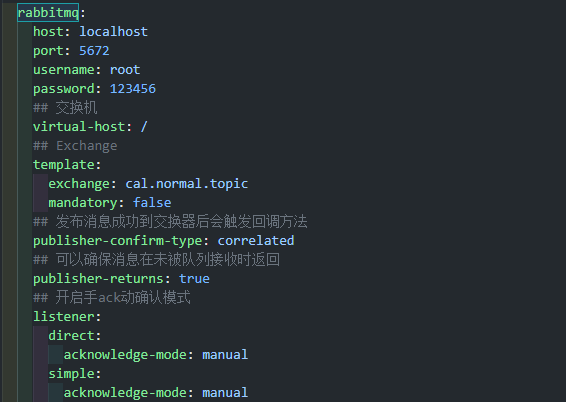Click the username value root
The height and width of the screenshot is (402, 566).
pos(125,70)
